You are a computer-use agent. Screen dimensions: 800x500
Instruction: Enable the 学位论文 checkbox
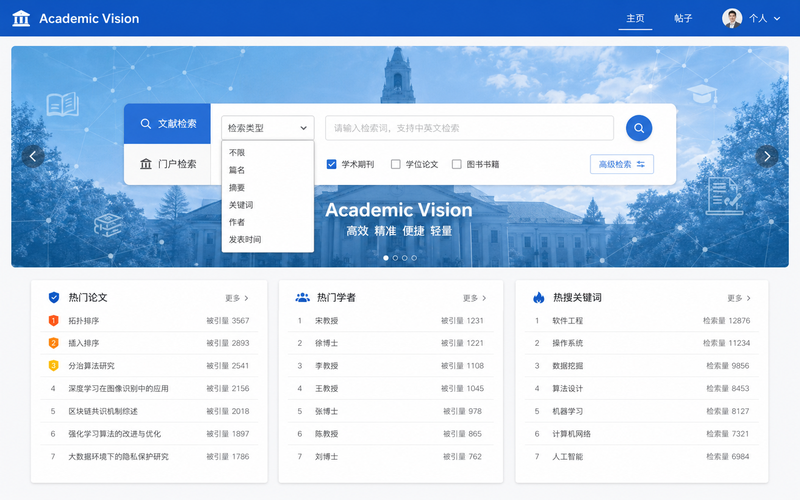pyautogui.click(x=395, y=164)
